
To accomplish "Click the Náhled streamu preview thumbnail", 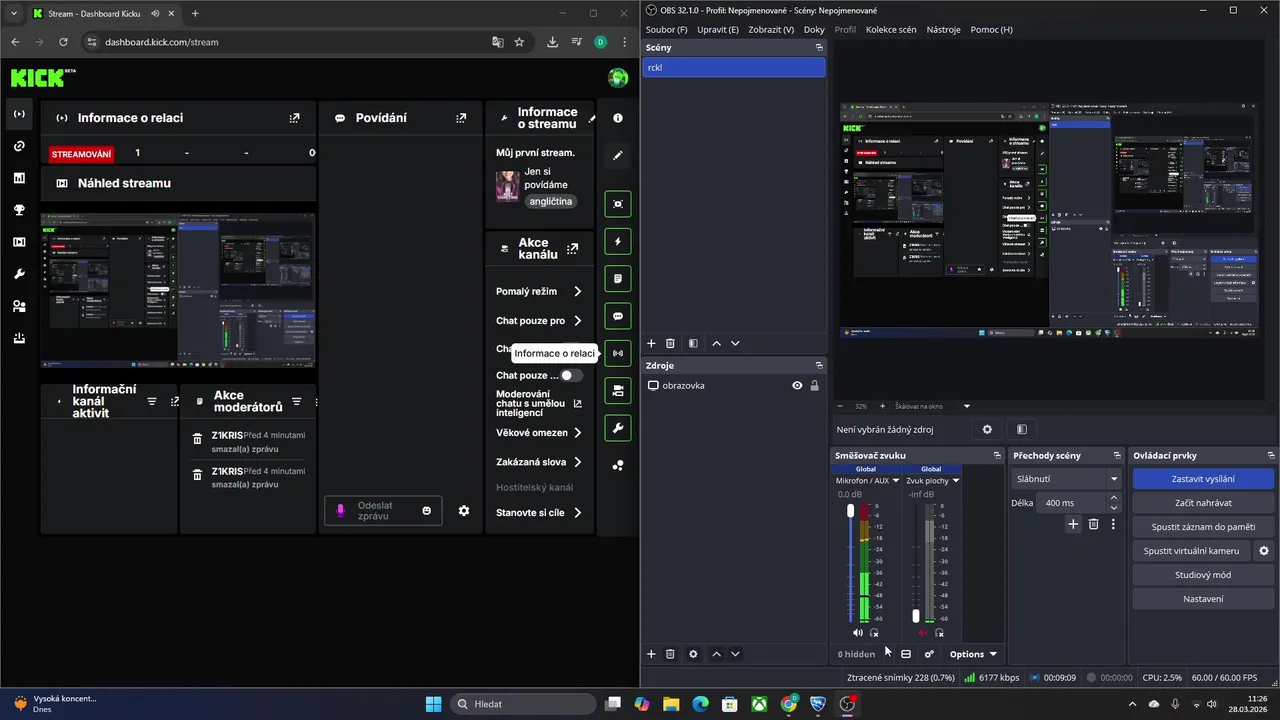I will point(178,291).
